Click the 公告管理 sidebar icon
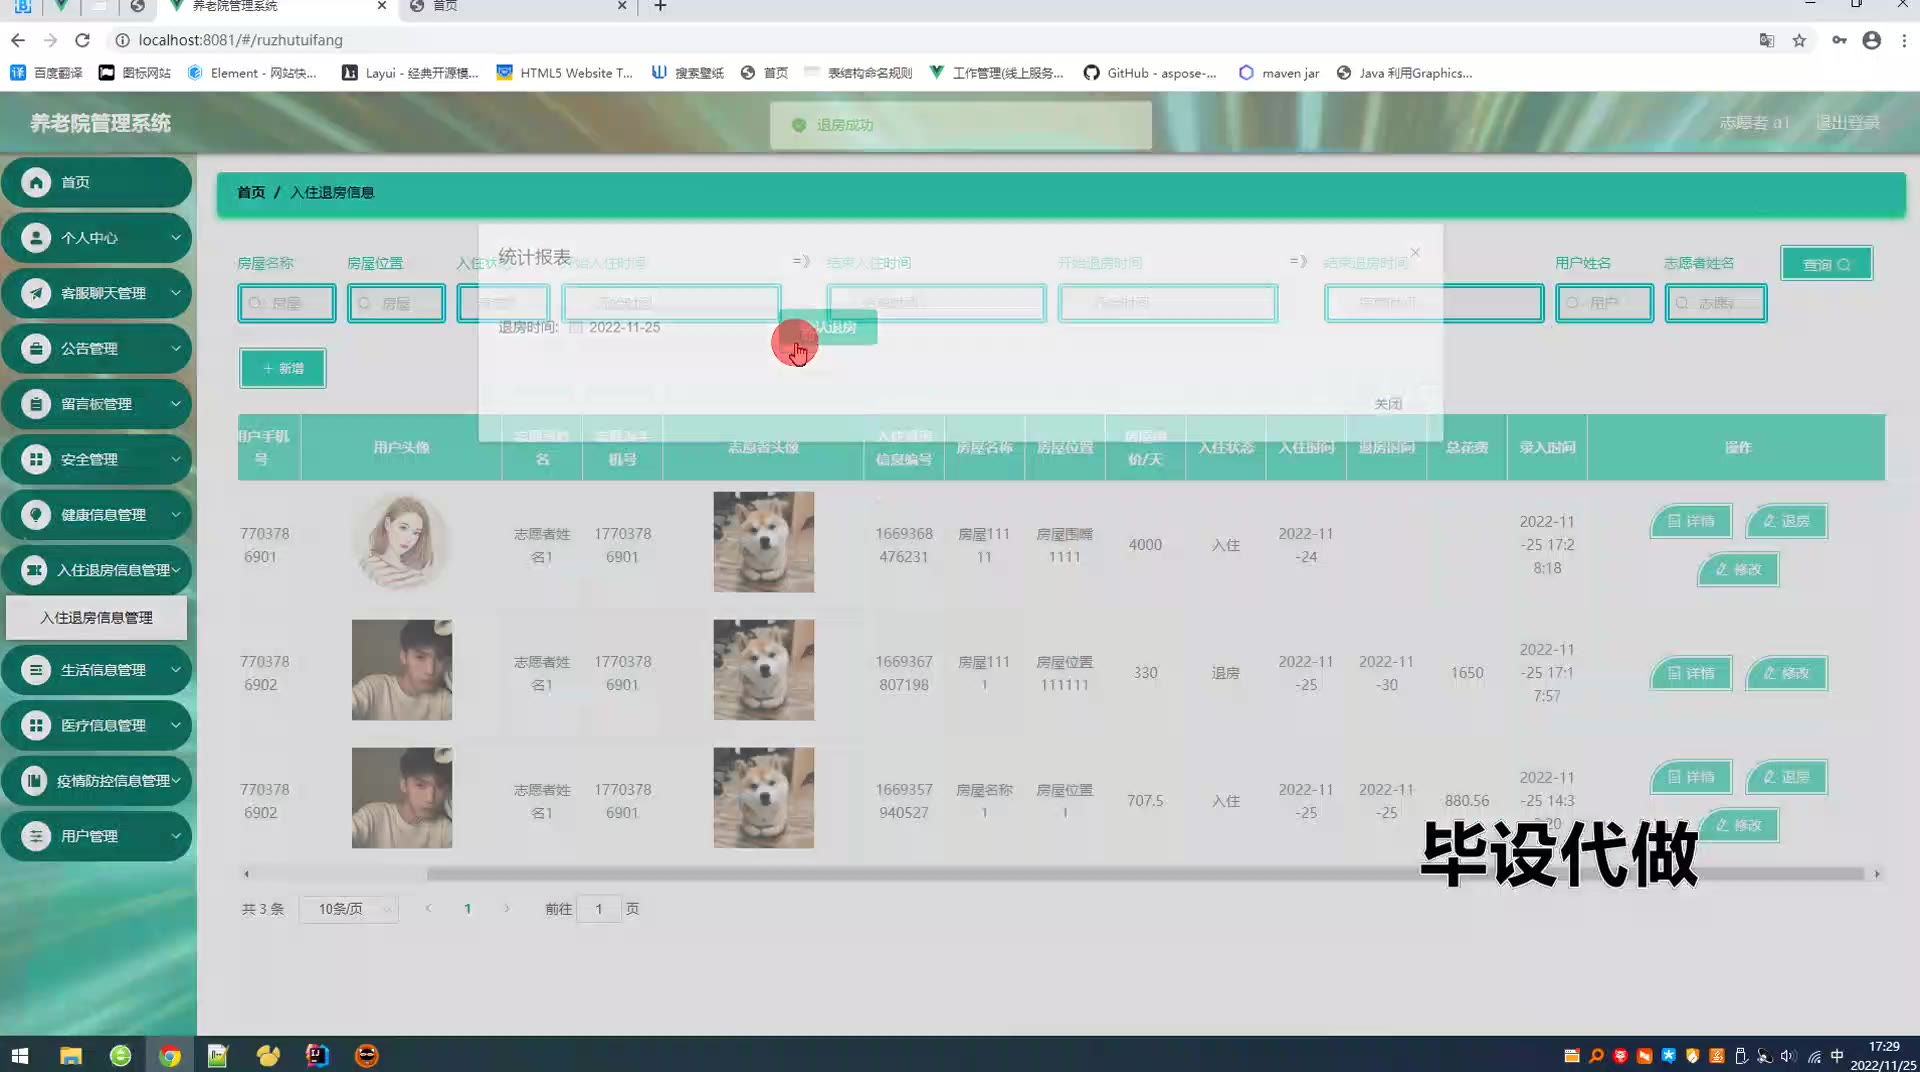1920x1072 pixels. (36, 349)
